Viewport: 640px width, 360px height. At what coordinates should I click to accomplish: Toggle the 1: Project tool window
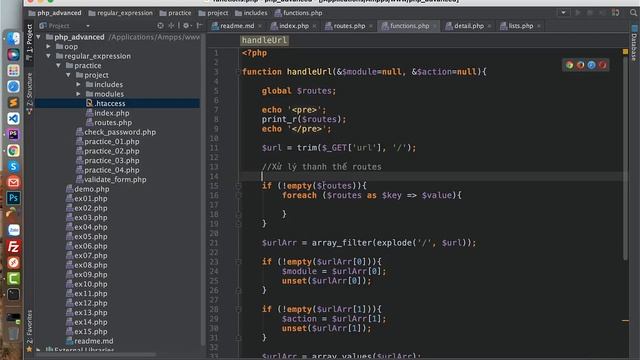click(x=29, y=42)
